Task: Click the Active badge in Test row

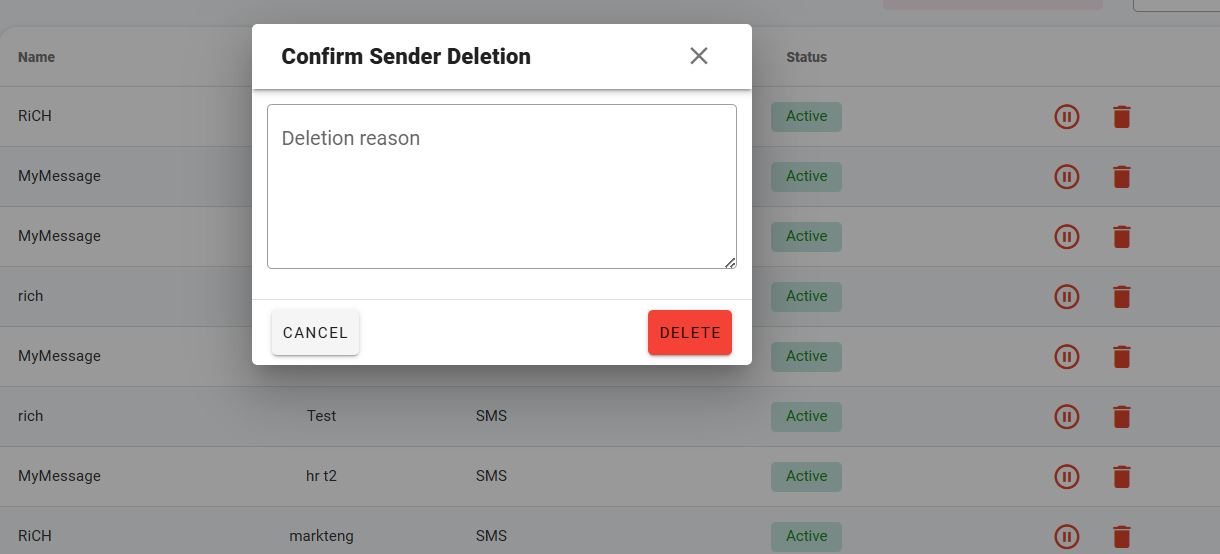Action: click(x=806, y=416)
